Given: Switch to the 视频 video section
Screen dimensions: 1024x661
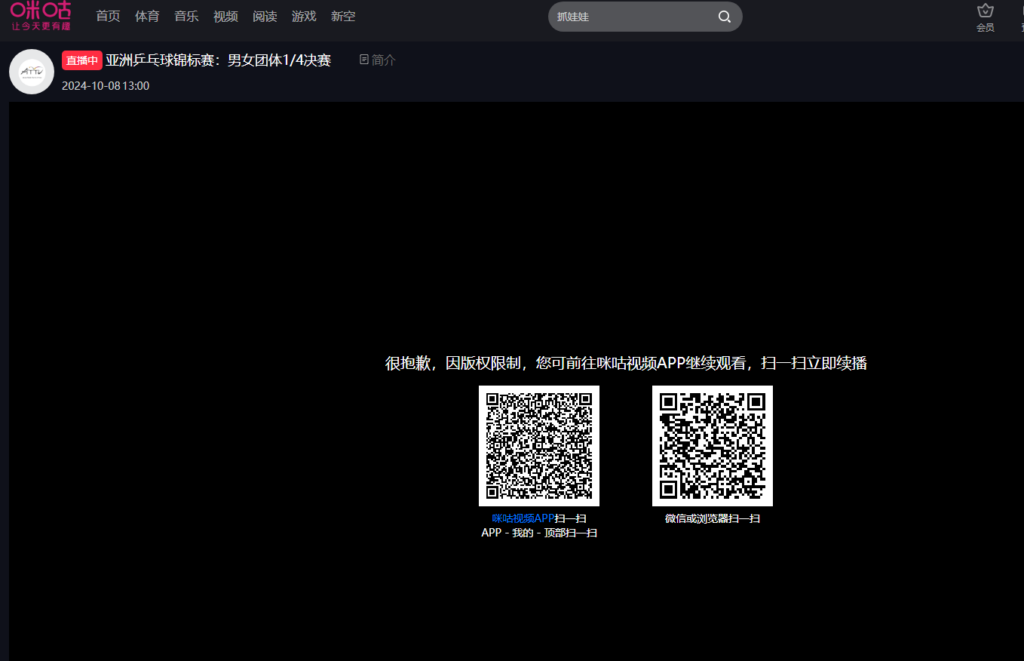Looking at the screenshot, I should (x=225, y=16).
